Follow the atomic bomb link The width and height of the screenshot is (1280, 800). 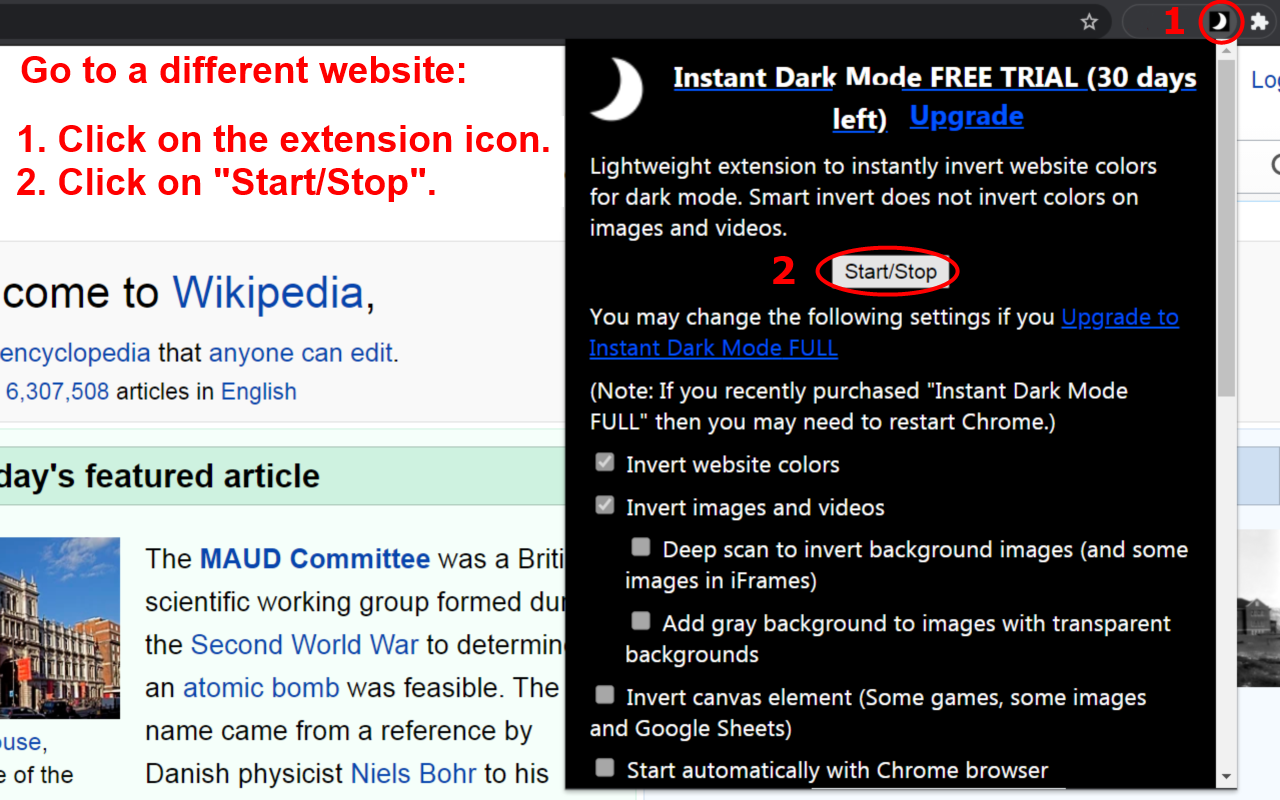[x=261, y=687]
